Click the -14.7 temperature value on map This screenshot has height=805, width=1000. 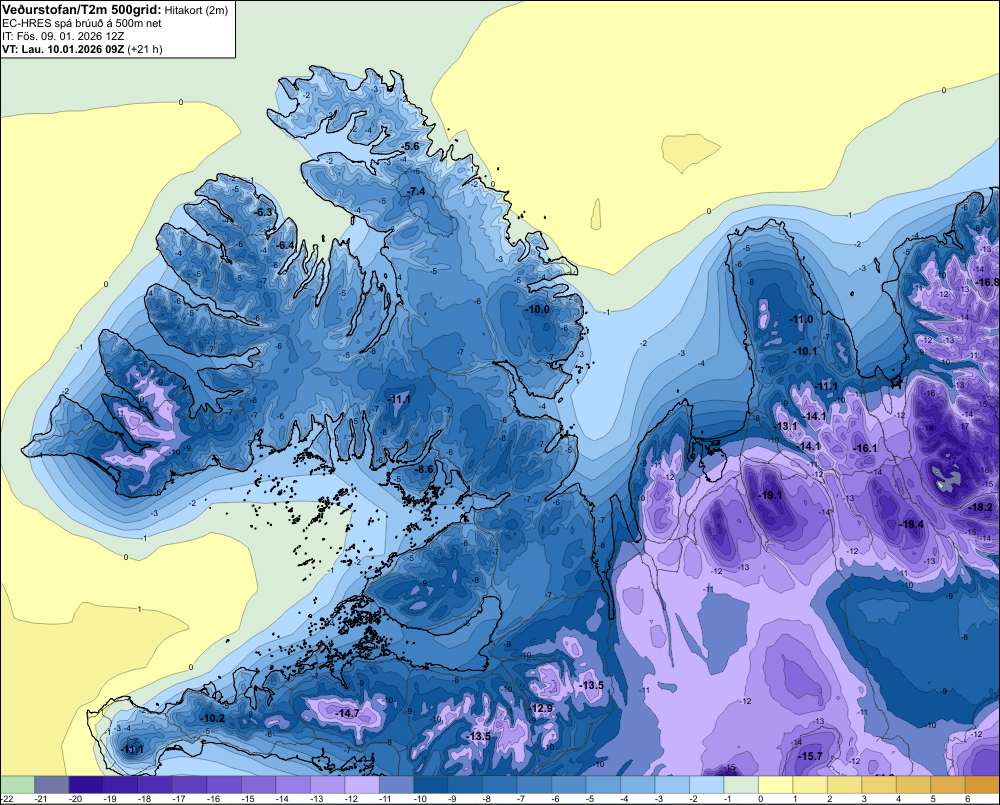tap(348, 713)
